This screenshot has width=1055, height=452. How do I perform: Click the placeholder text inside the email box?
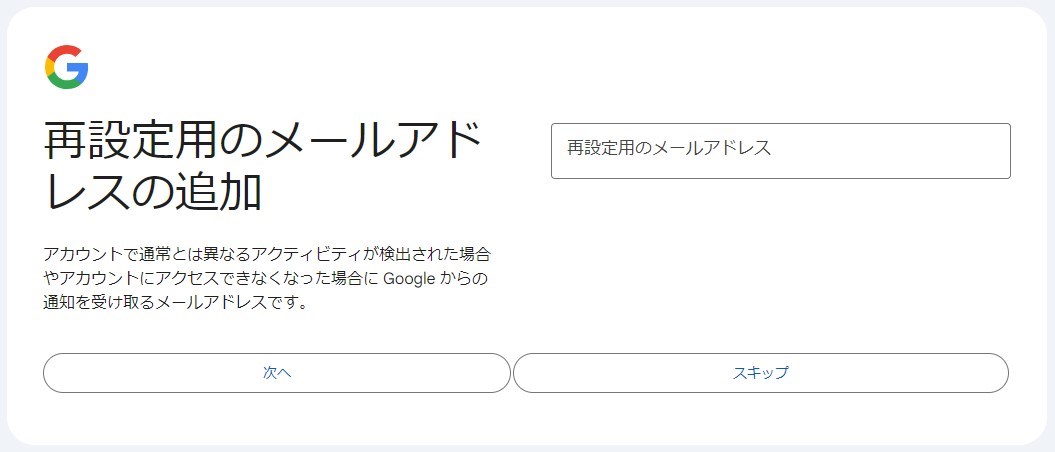(669, 148)
